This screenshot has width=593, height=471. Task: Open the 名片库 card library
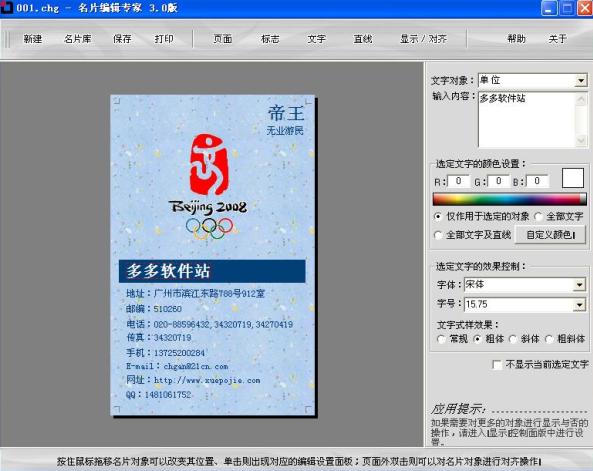pos(78,39)
